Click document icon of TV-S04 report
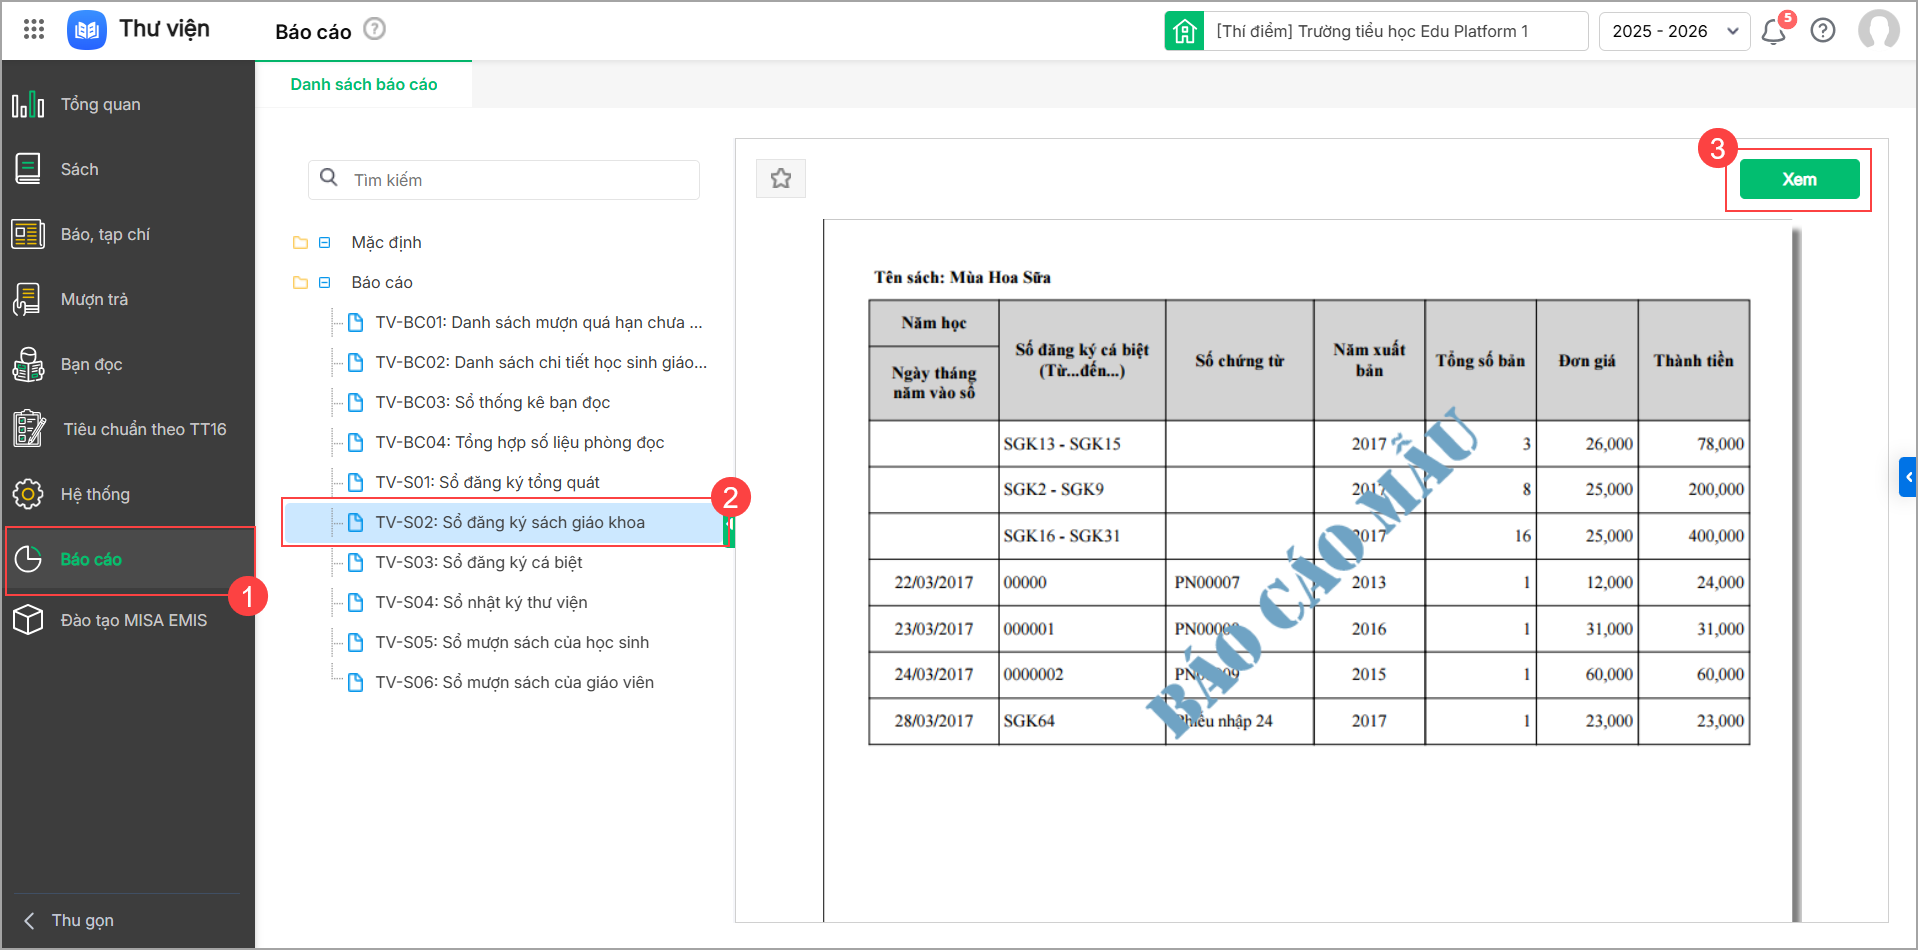 pyautogui.click(x=355, y=602)
